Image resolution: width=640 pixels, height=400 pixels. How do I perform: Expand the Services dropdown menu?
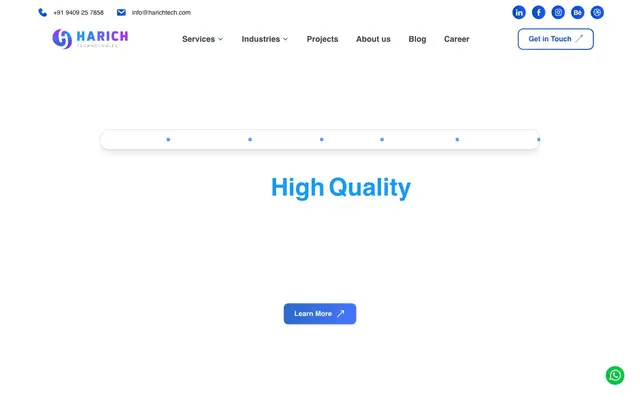pos(202,39)
